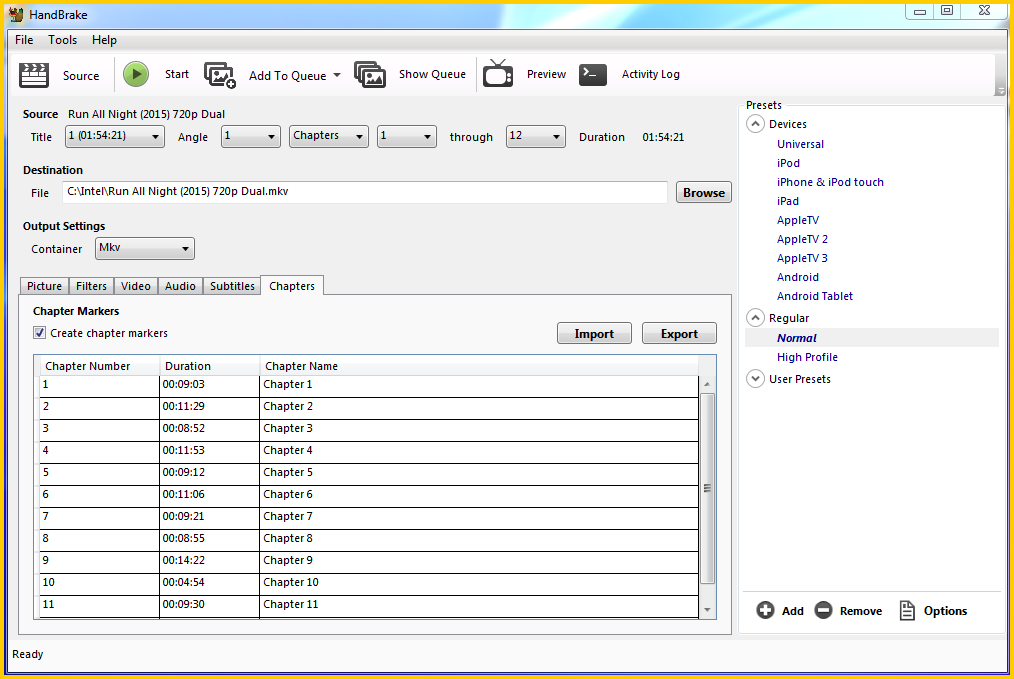The height and width of the screenshot is (679, 1014).
Task: Click duration 00:11:29 of chapter 2
Action: click(x=209, y=407)
